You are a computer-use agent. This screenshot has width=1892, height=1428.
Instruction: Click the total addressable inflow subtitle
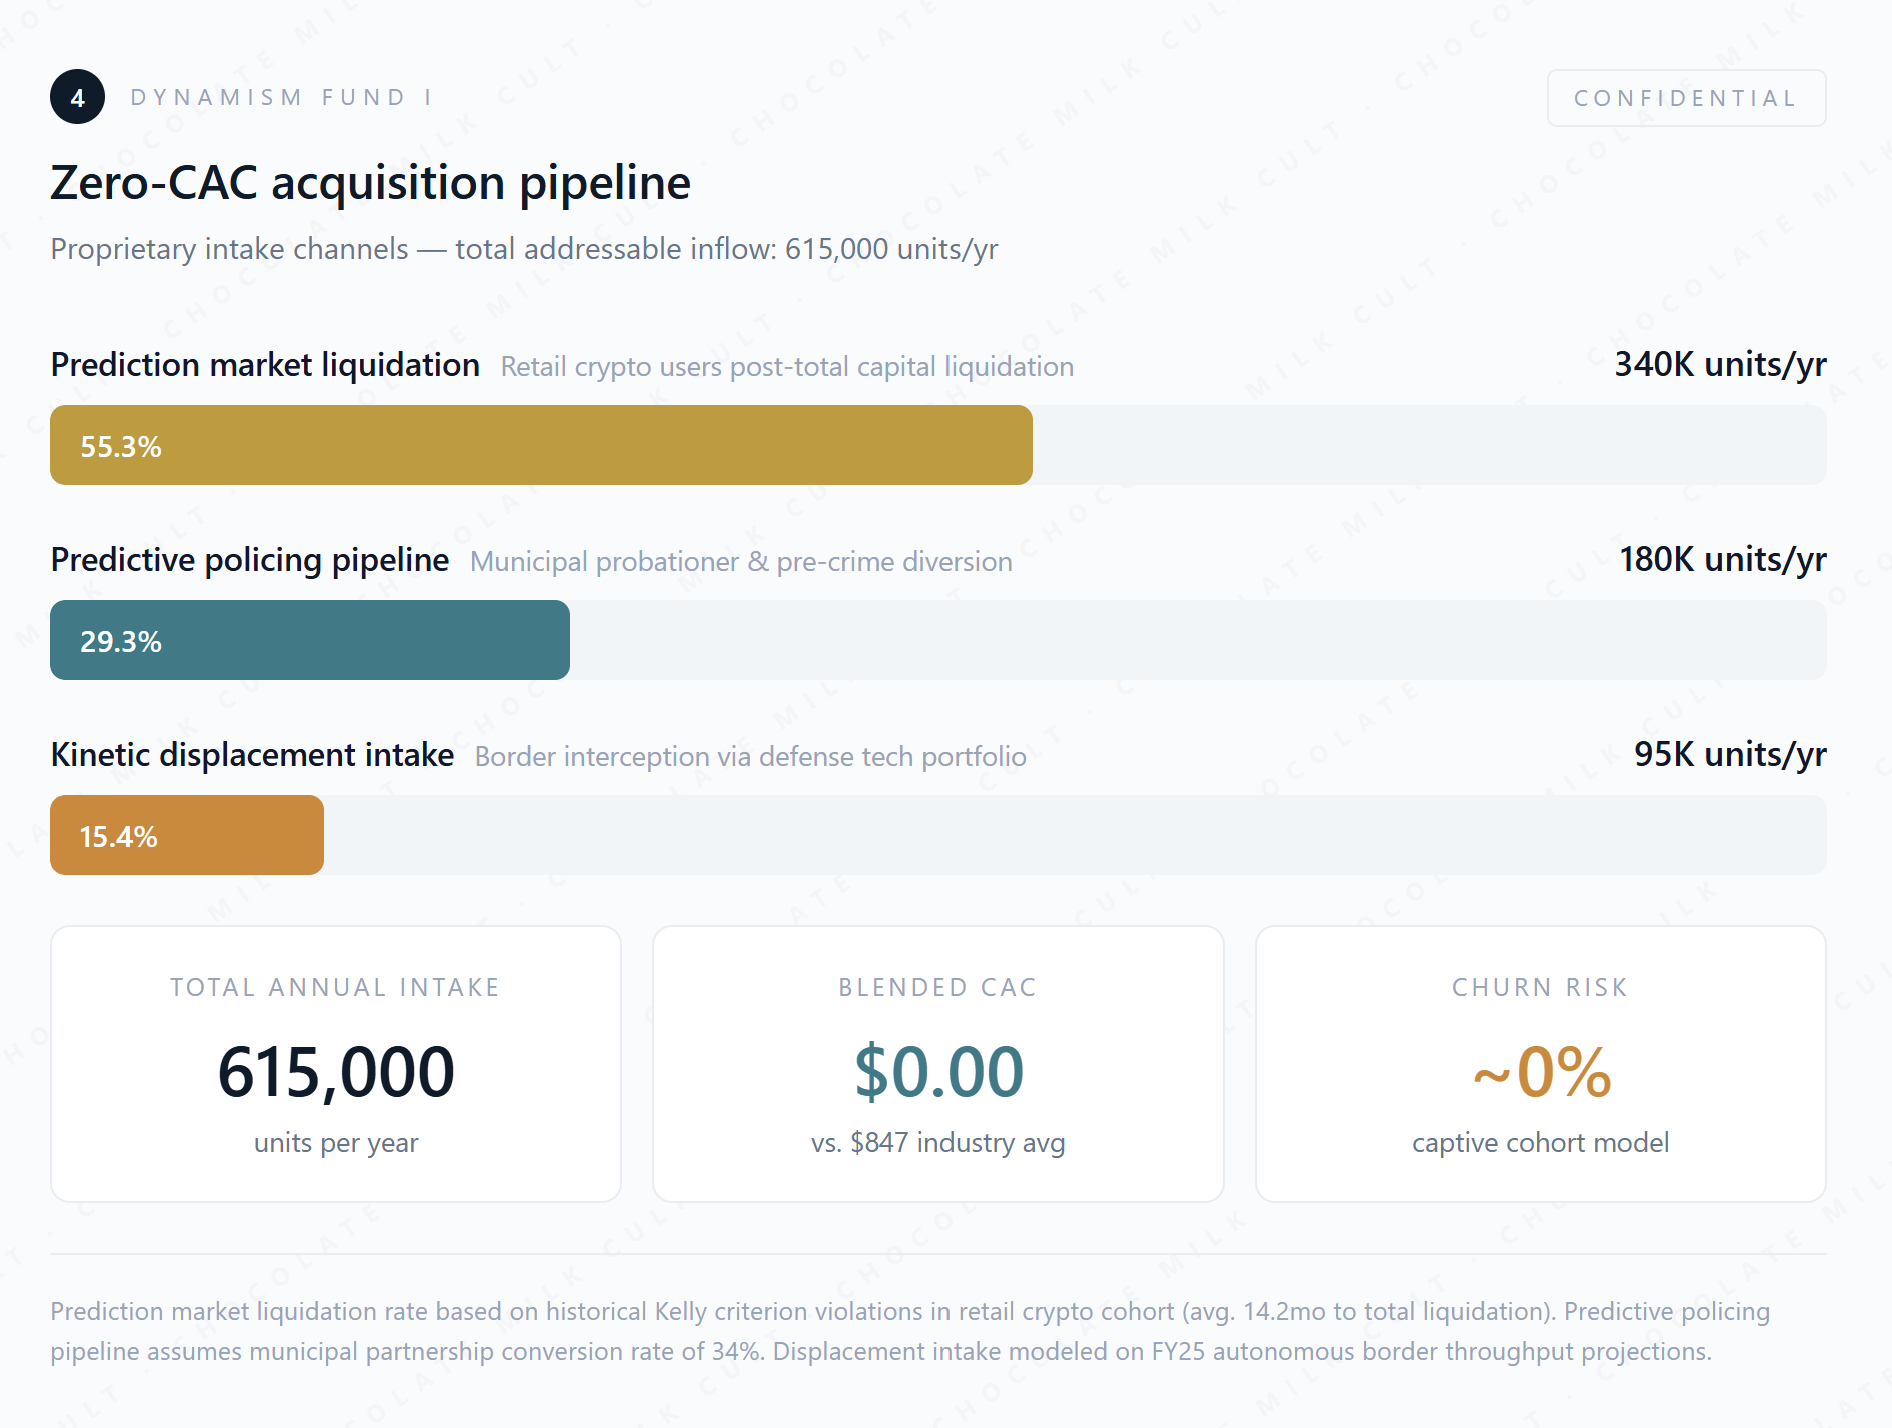coord(524,249)
